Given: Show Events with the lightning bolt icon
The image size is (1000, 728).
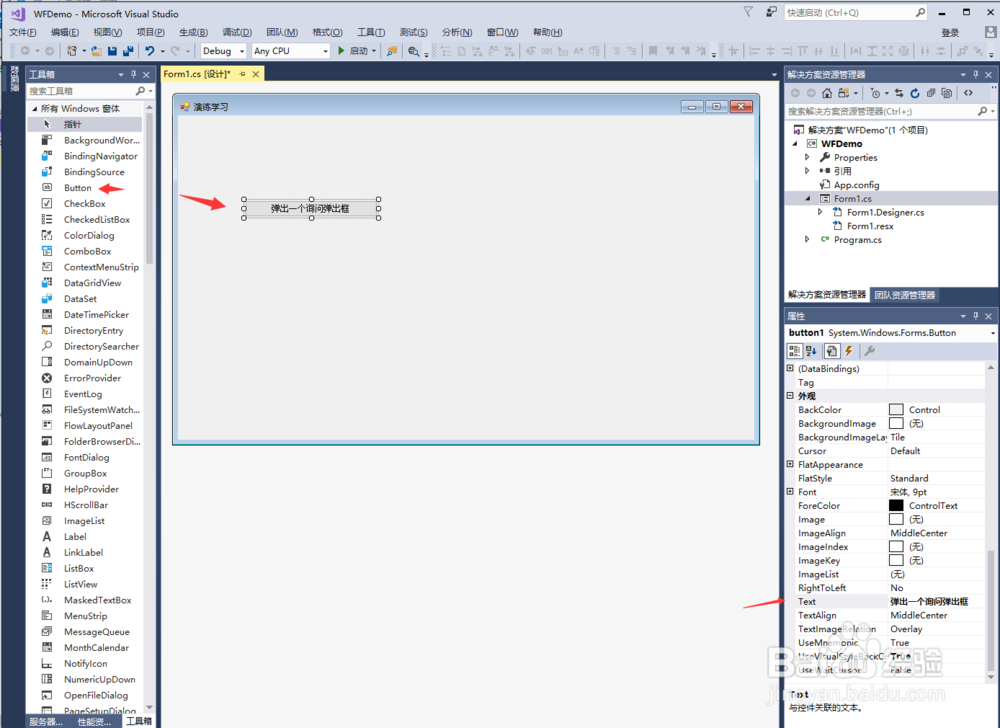Looking at the screenshot, I should coord(849,351).
